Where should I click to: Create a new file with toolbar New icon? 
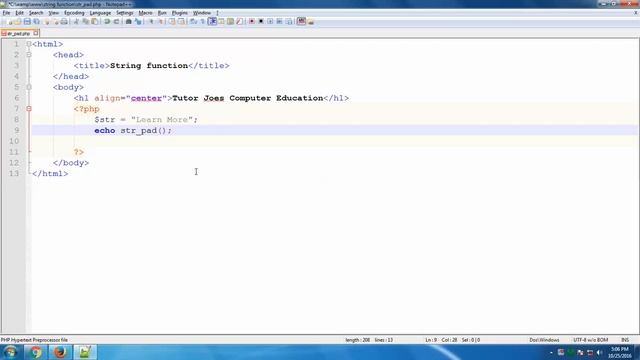(x=9, y=21)
